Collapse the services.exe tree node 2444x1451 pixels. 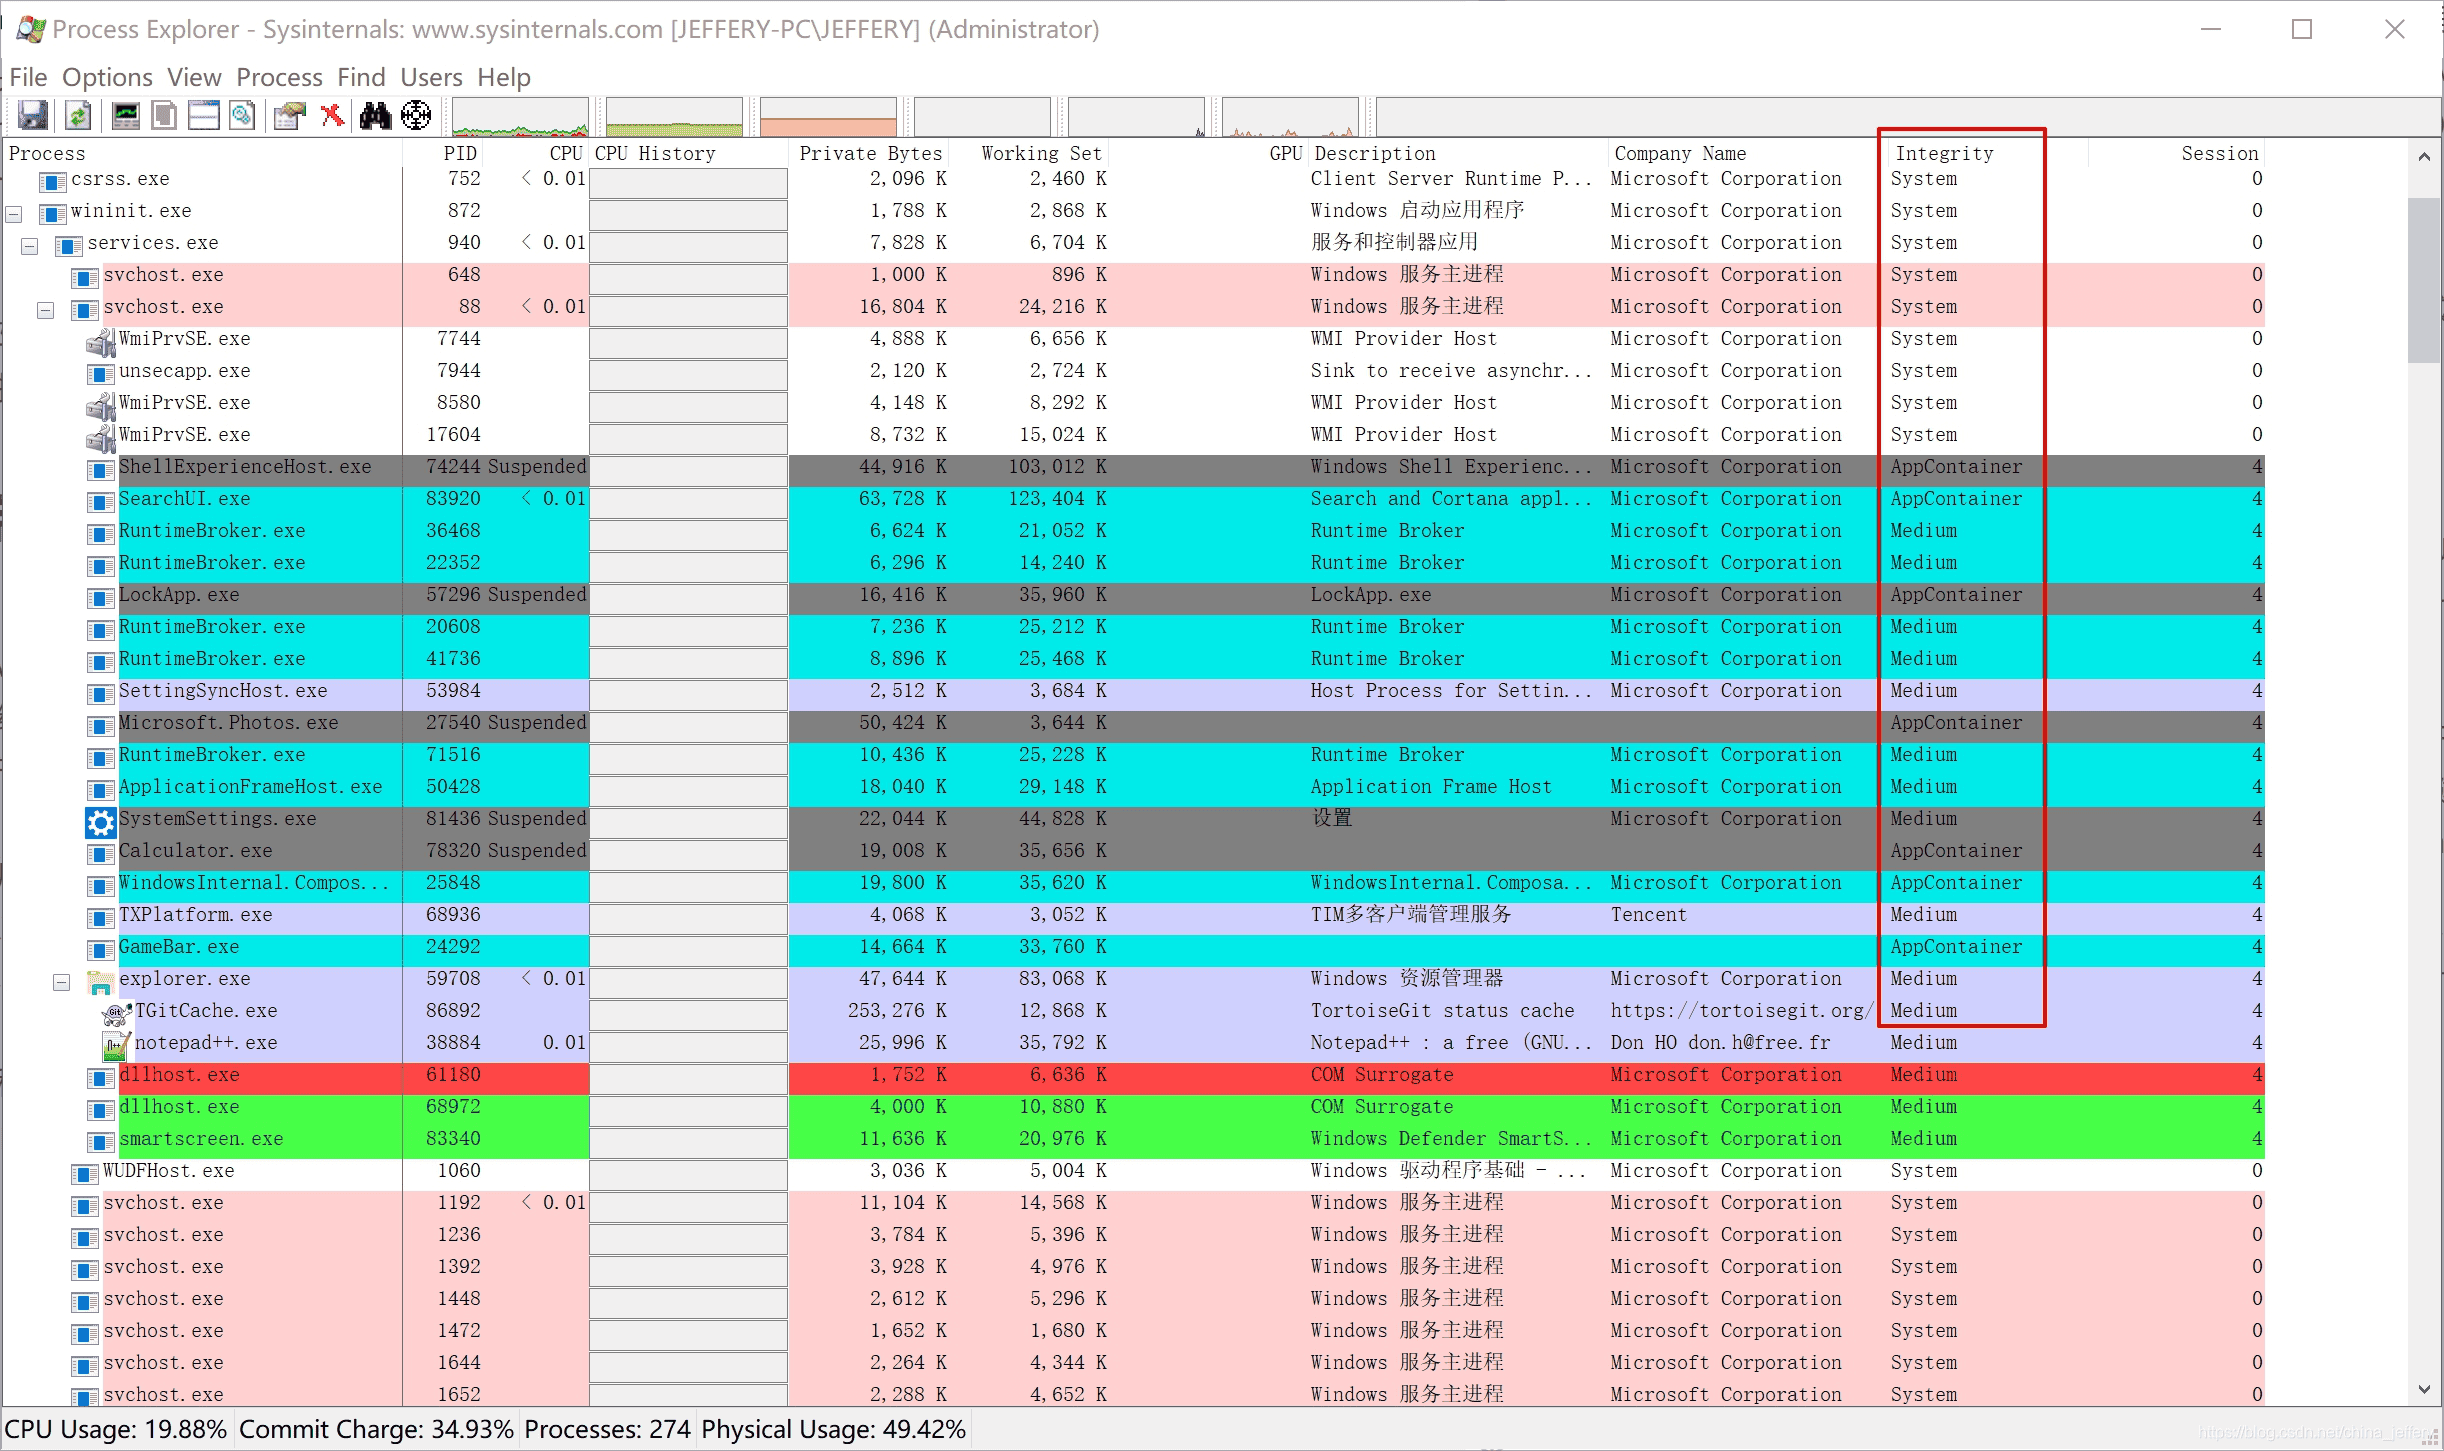30,246
